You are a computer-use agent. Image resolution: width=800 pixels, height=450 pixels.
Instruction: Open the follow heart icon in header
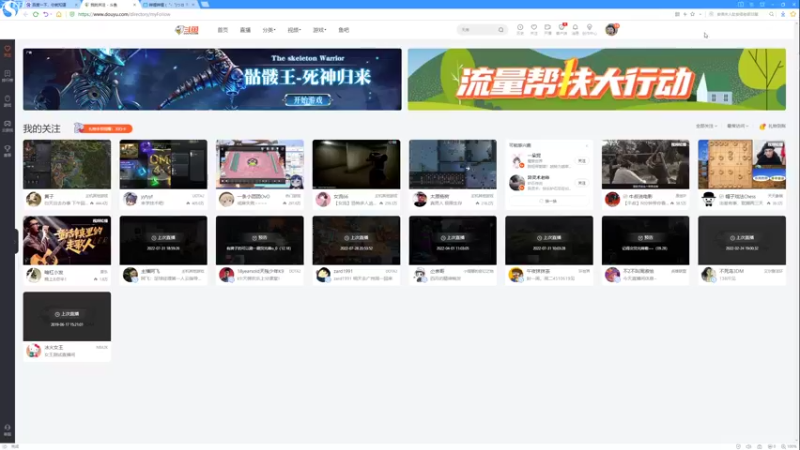tap(534, 29)
